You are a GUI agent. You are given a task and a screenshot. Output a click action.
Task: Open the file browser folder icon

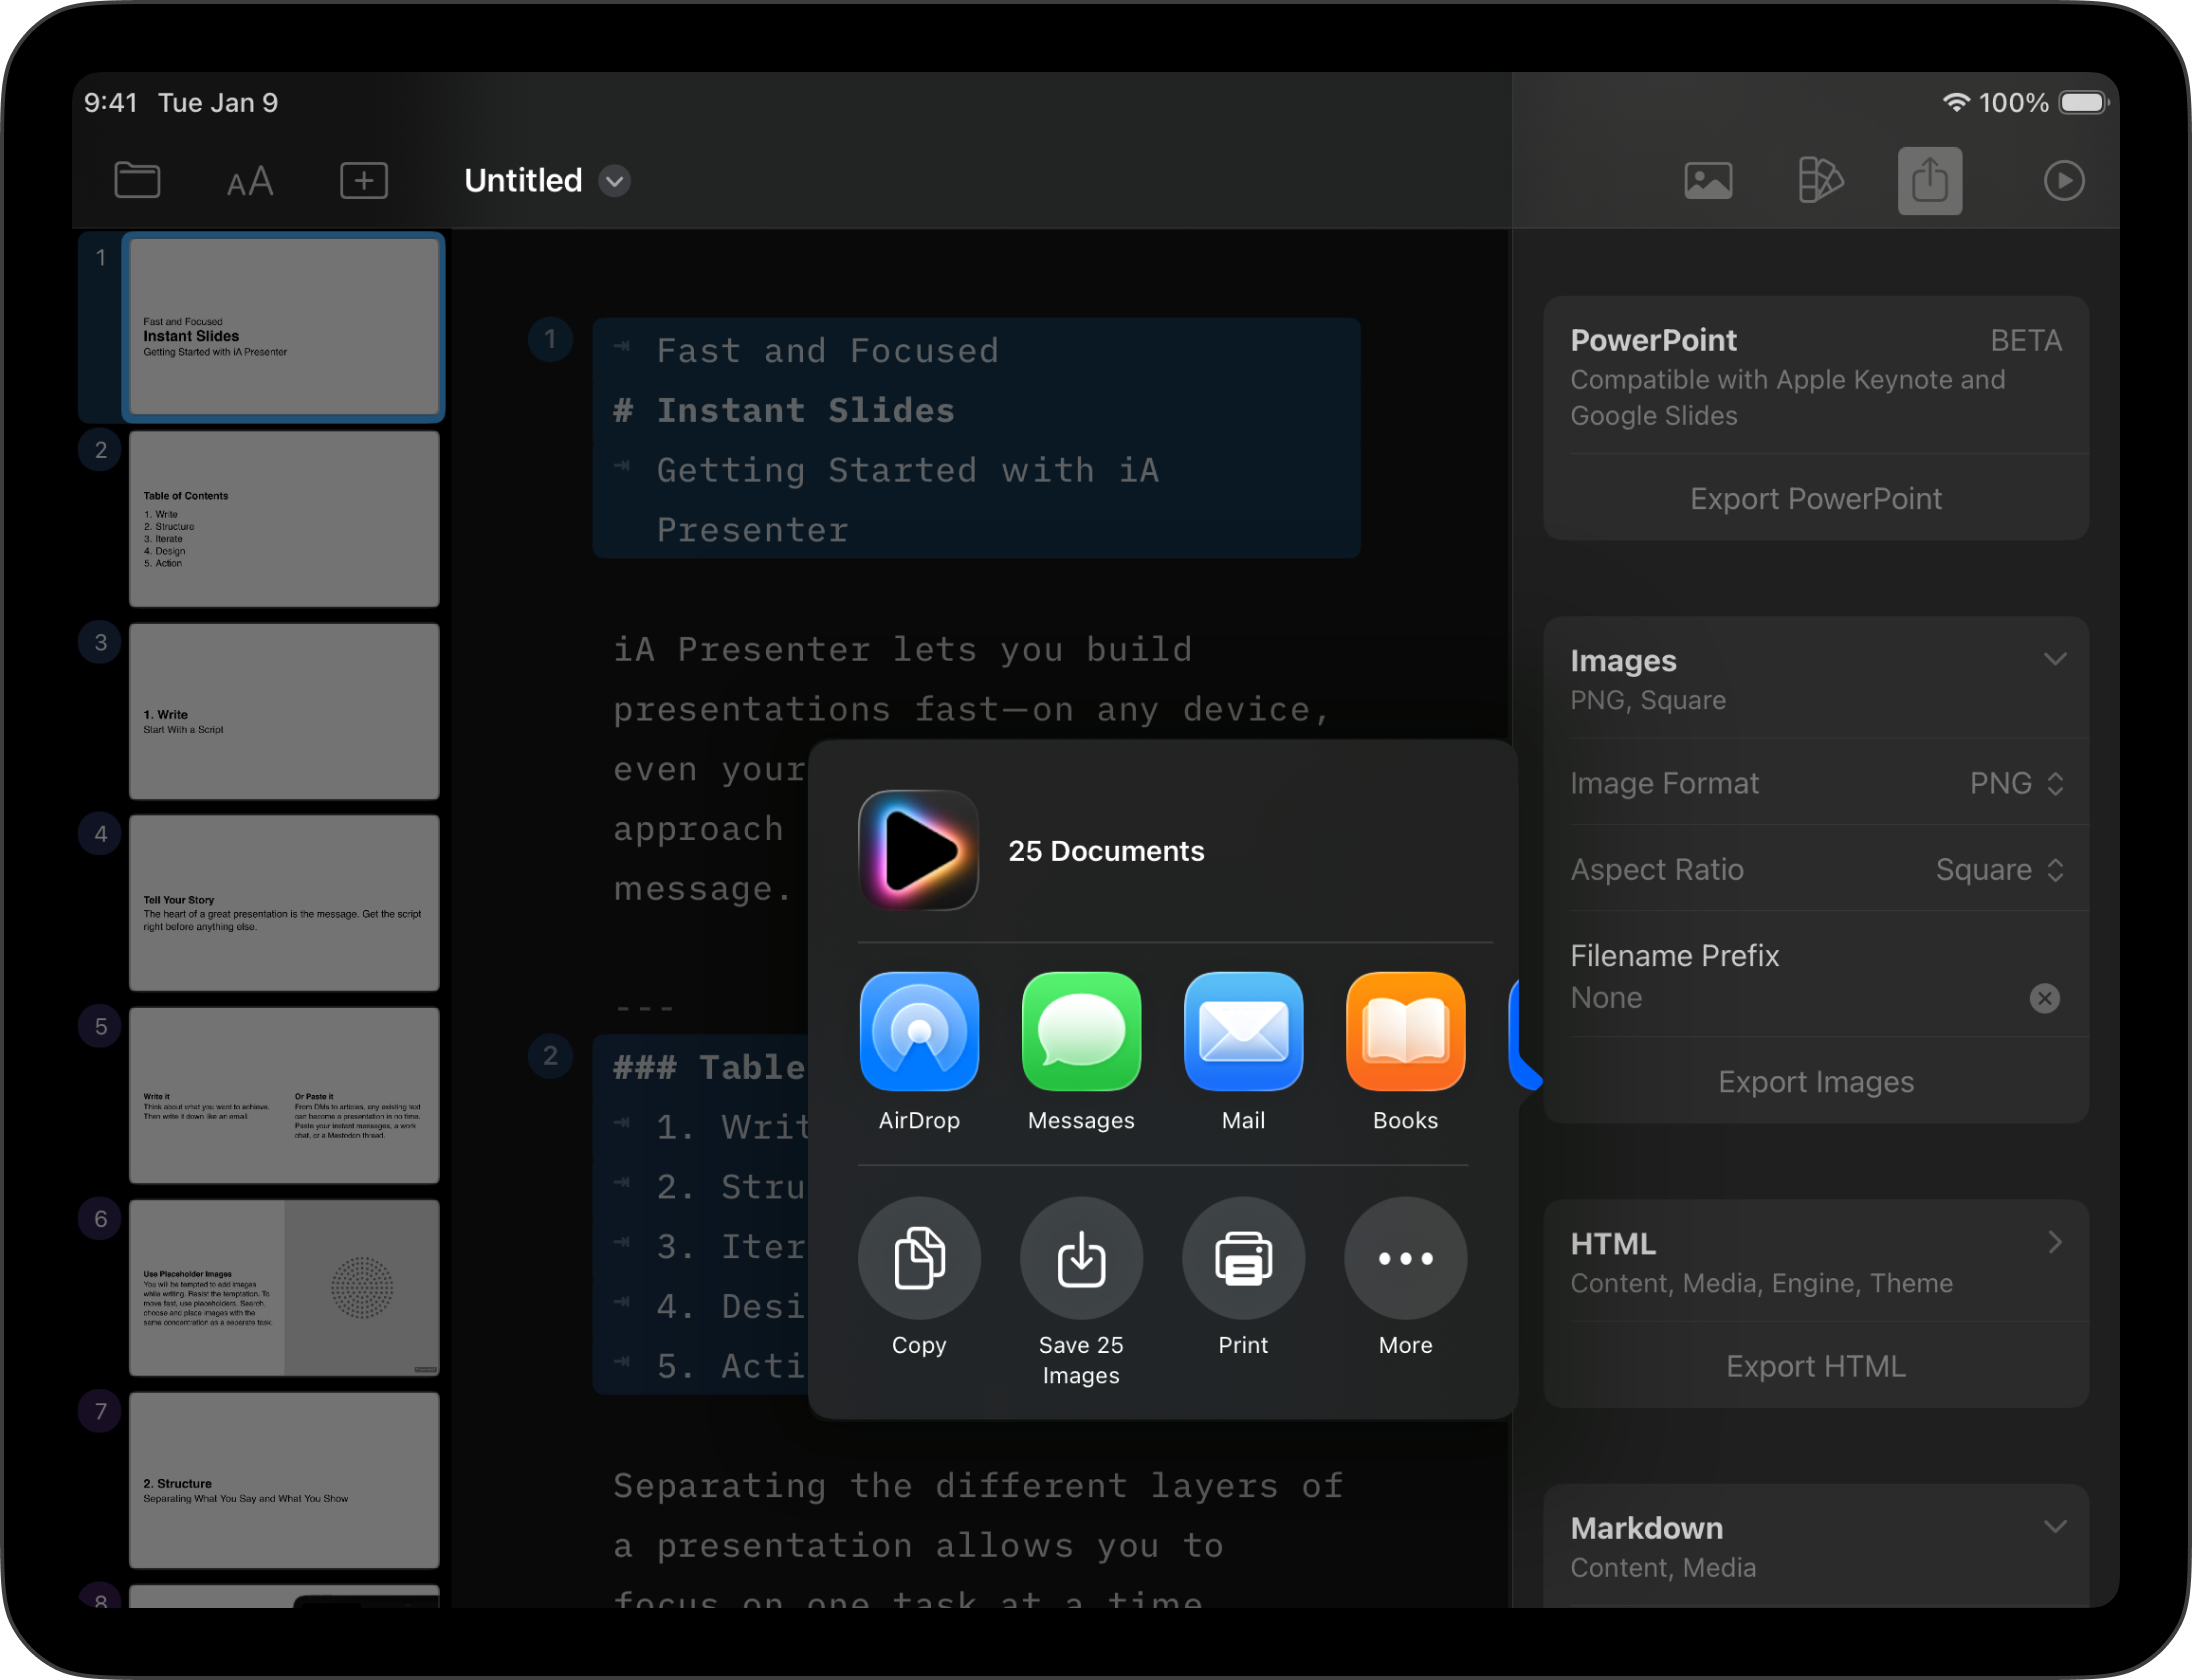[x=137, y=181]
